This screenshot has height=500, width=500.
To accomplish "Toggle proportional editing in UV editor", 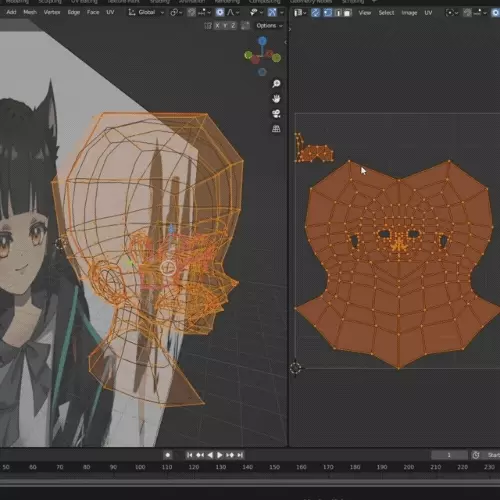I will pyautogui.click(x=496, y=13).
